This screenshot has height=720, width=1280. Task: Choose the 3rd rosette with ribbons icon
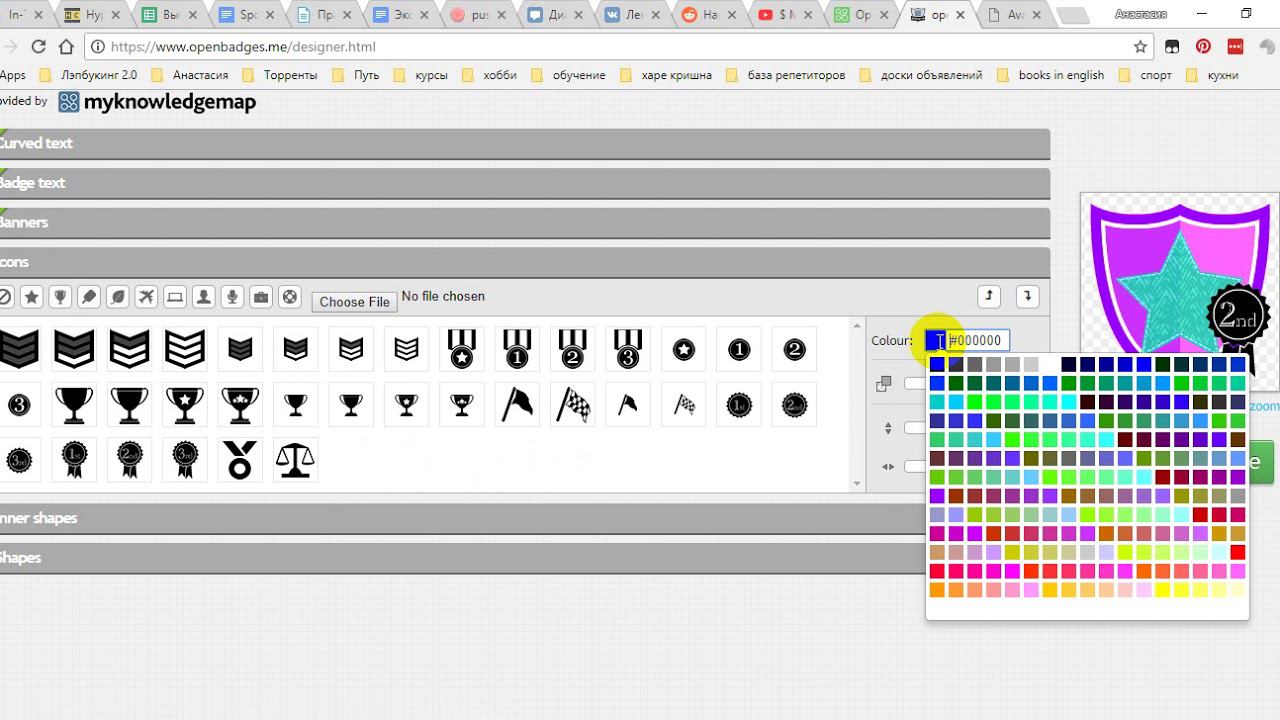[x=185, y=460]
